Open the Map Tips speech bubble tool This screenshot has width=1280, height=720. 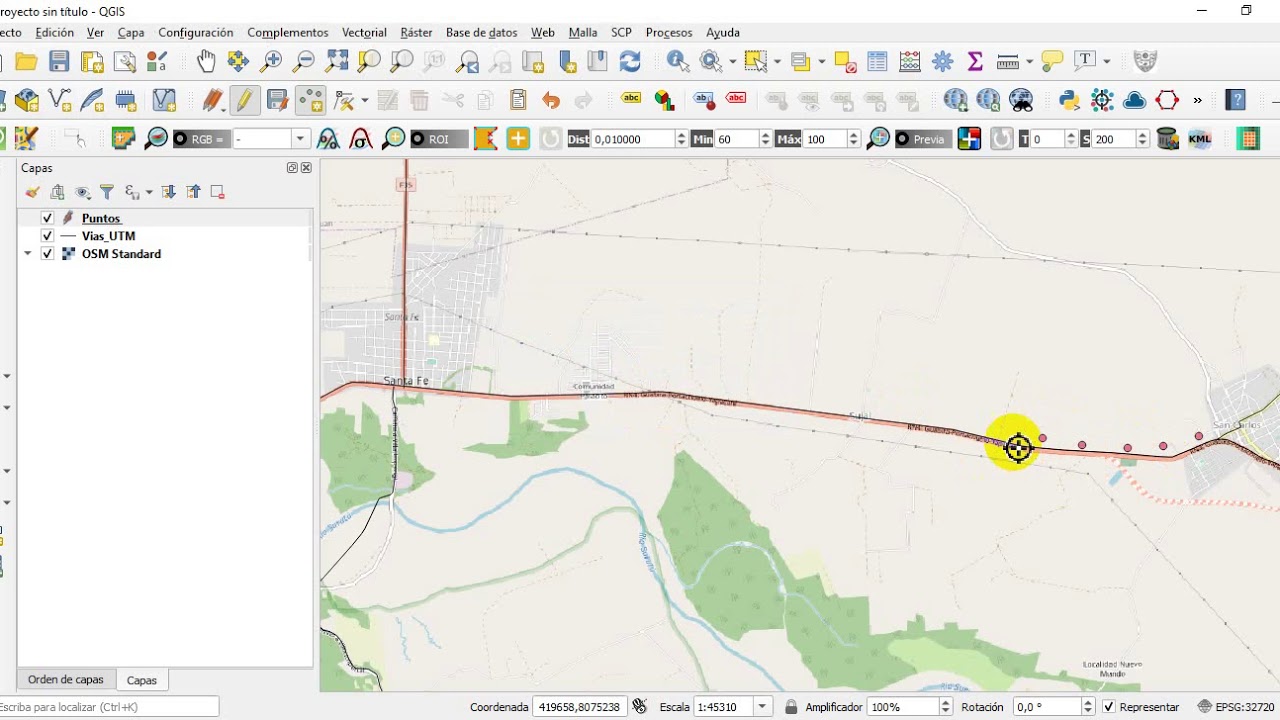click(x=1051, y=62)
